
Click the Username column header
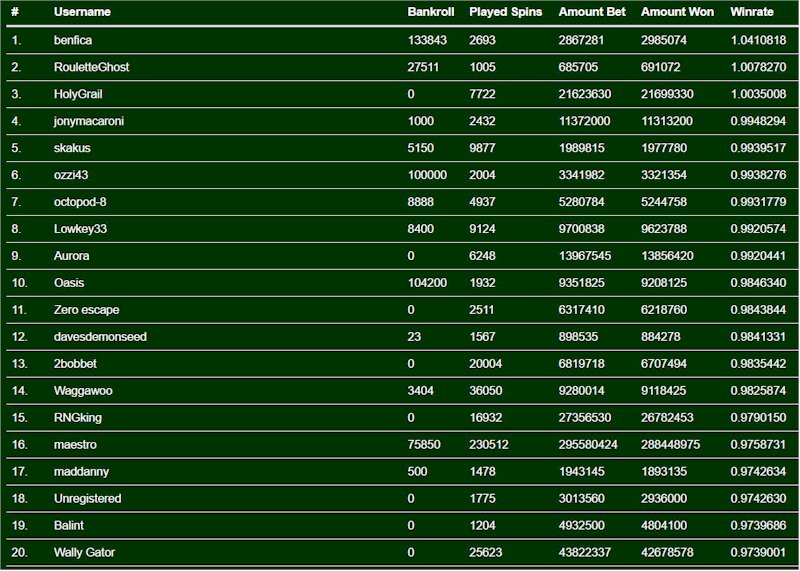pyautogui.click(x=82, y=12)
